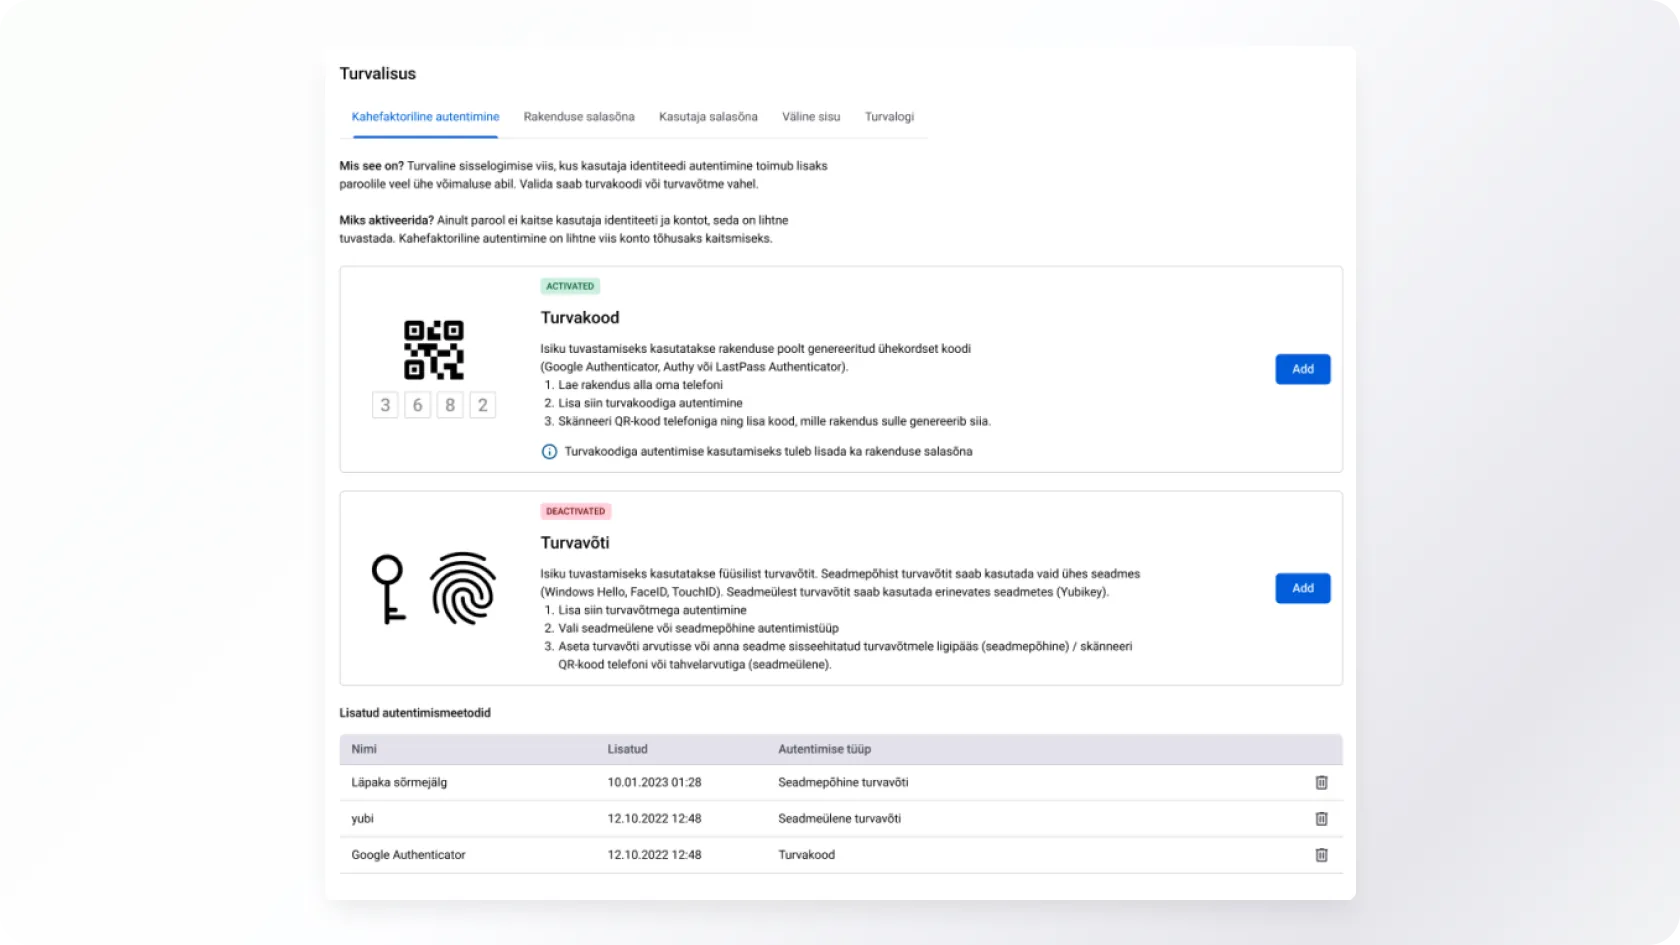Click the Nimi column header

tap(364, 749)
